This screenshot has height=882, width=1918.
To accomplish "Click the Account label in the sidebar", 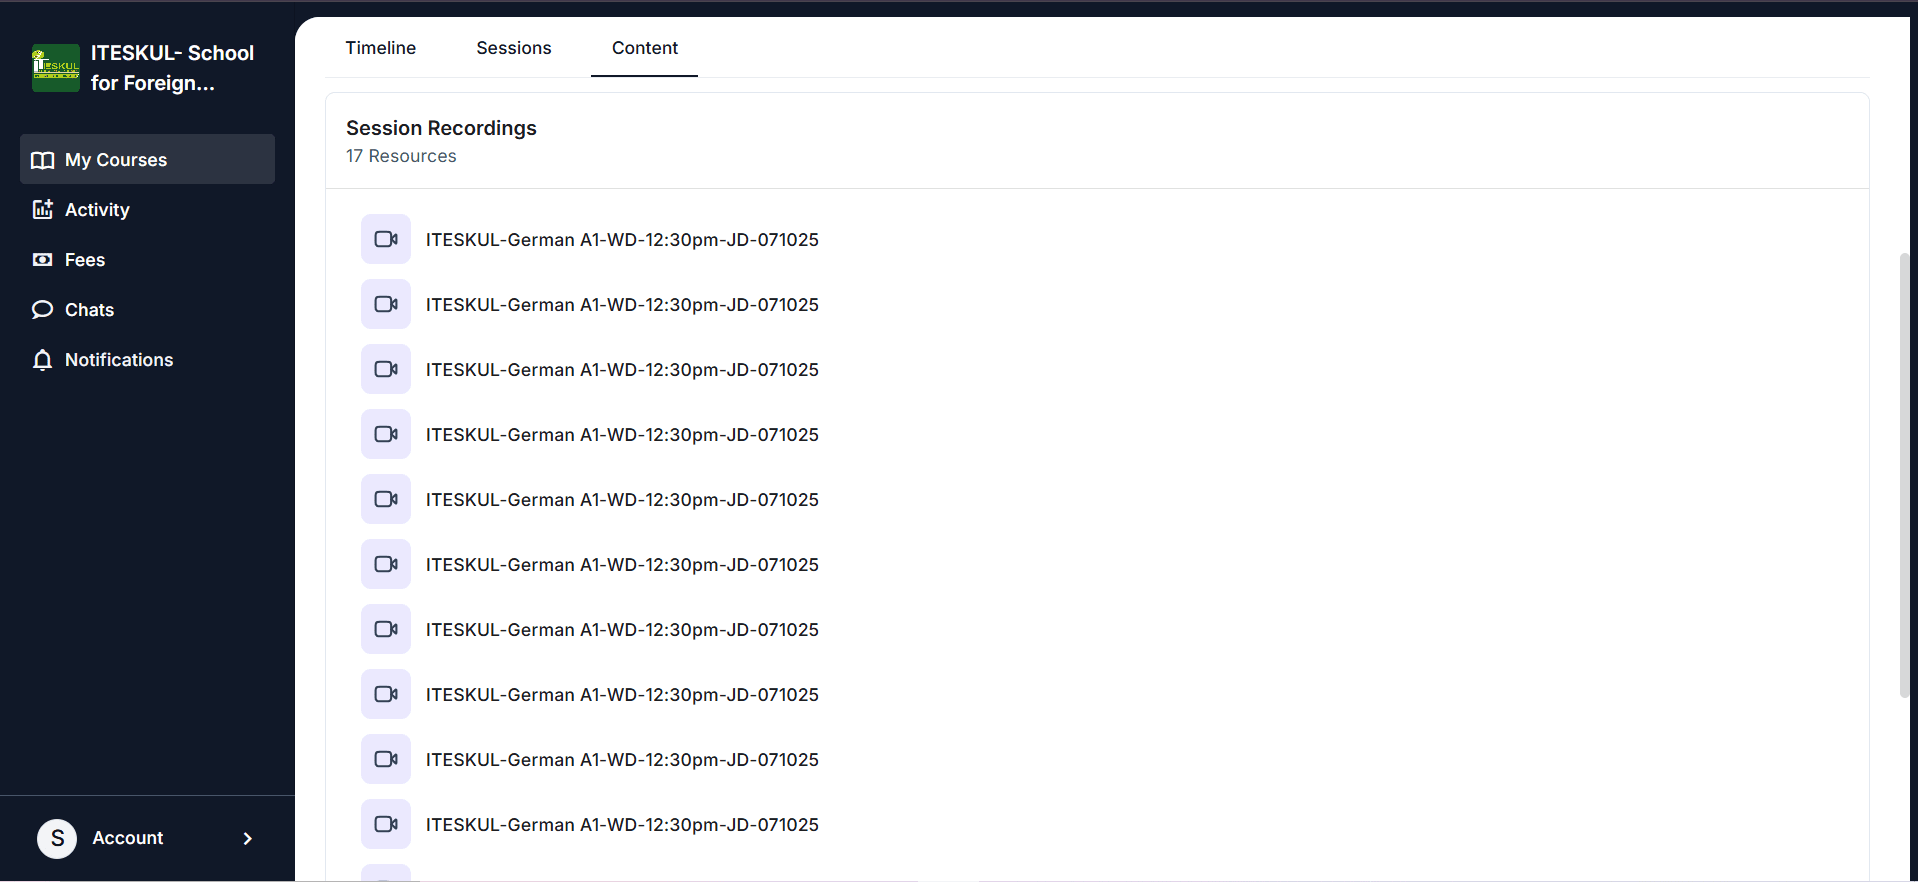I will [x=127, y=838].
